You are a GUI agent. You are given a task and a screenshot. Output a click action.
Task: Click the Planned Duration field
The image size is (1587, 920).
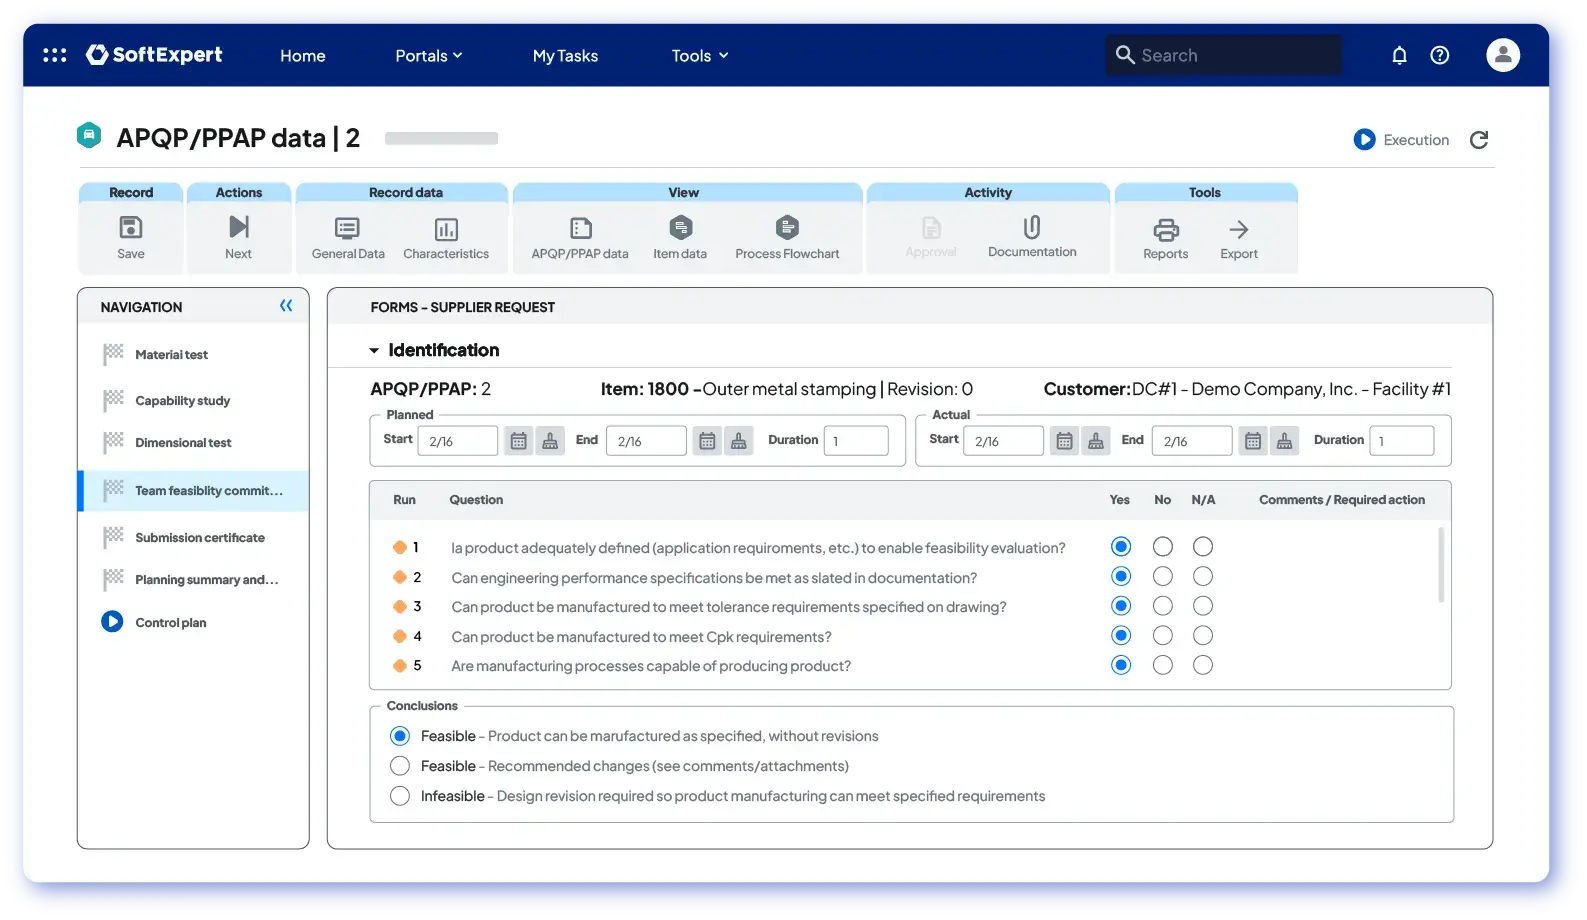(x=856, y=441)
